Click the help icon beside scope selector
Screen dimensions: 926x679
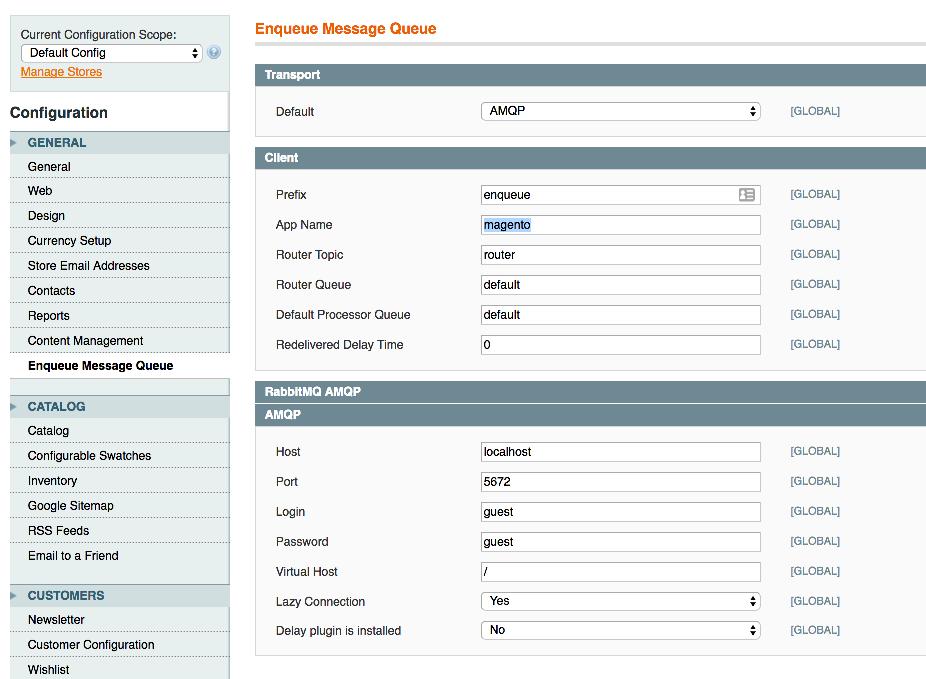pyautogui.click(x=214, y=53)
